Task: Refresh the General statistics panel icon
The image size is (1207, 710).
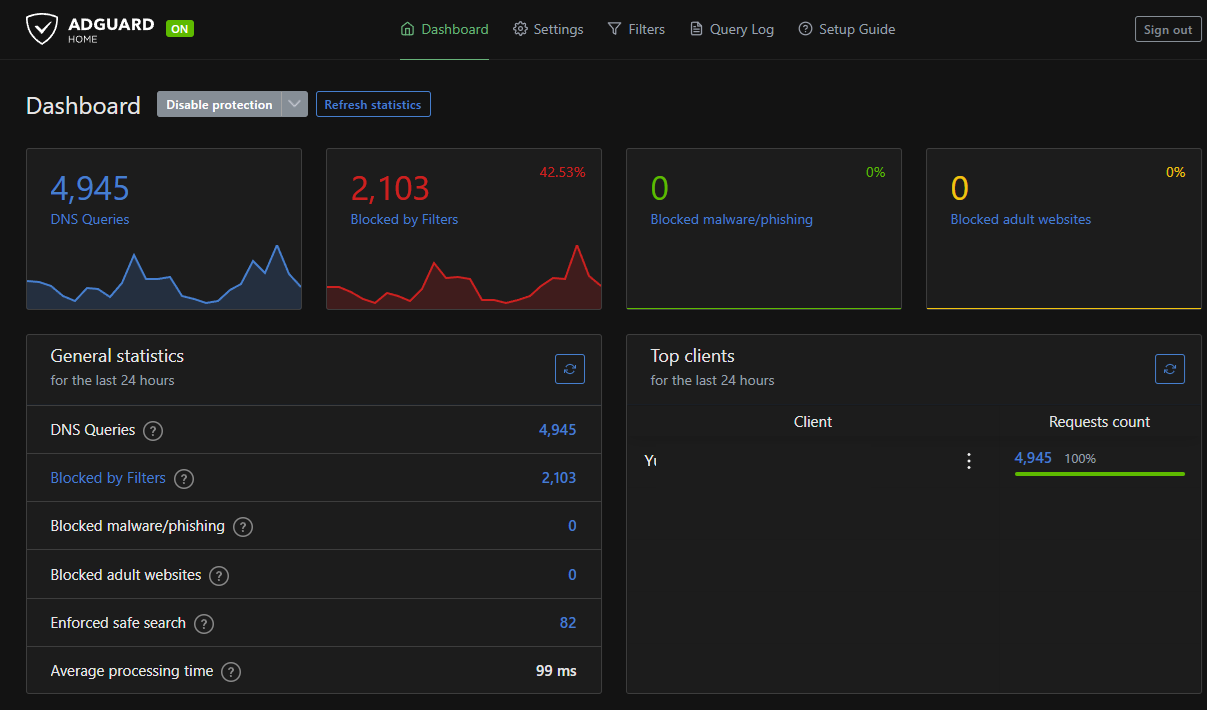Action: (570, 369)
